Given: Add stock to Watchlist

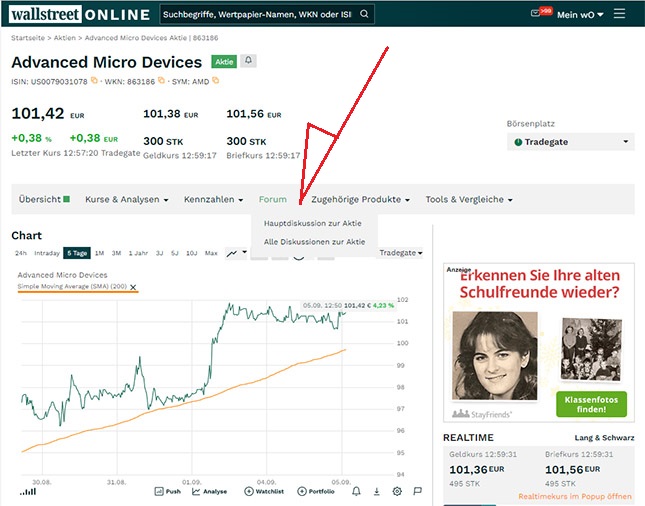Looking at the screenshot, I should click(x=264, y=491).
